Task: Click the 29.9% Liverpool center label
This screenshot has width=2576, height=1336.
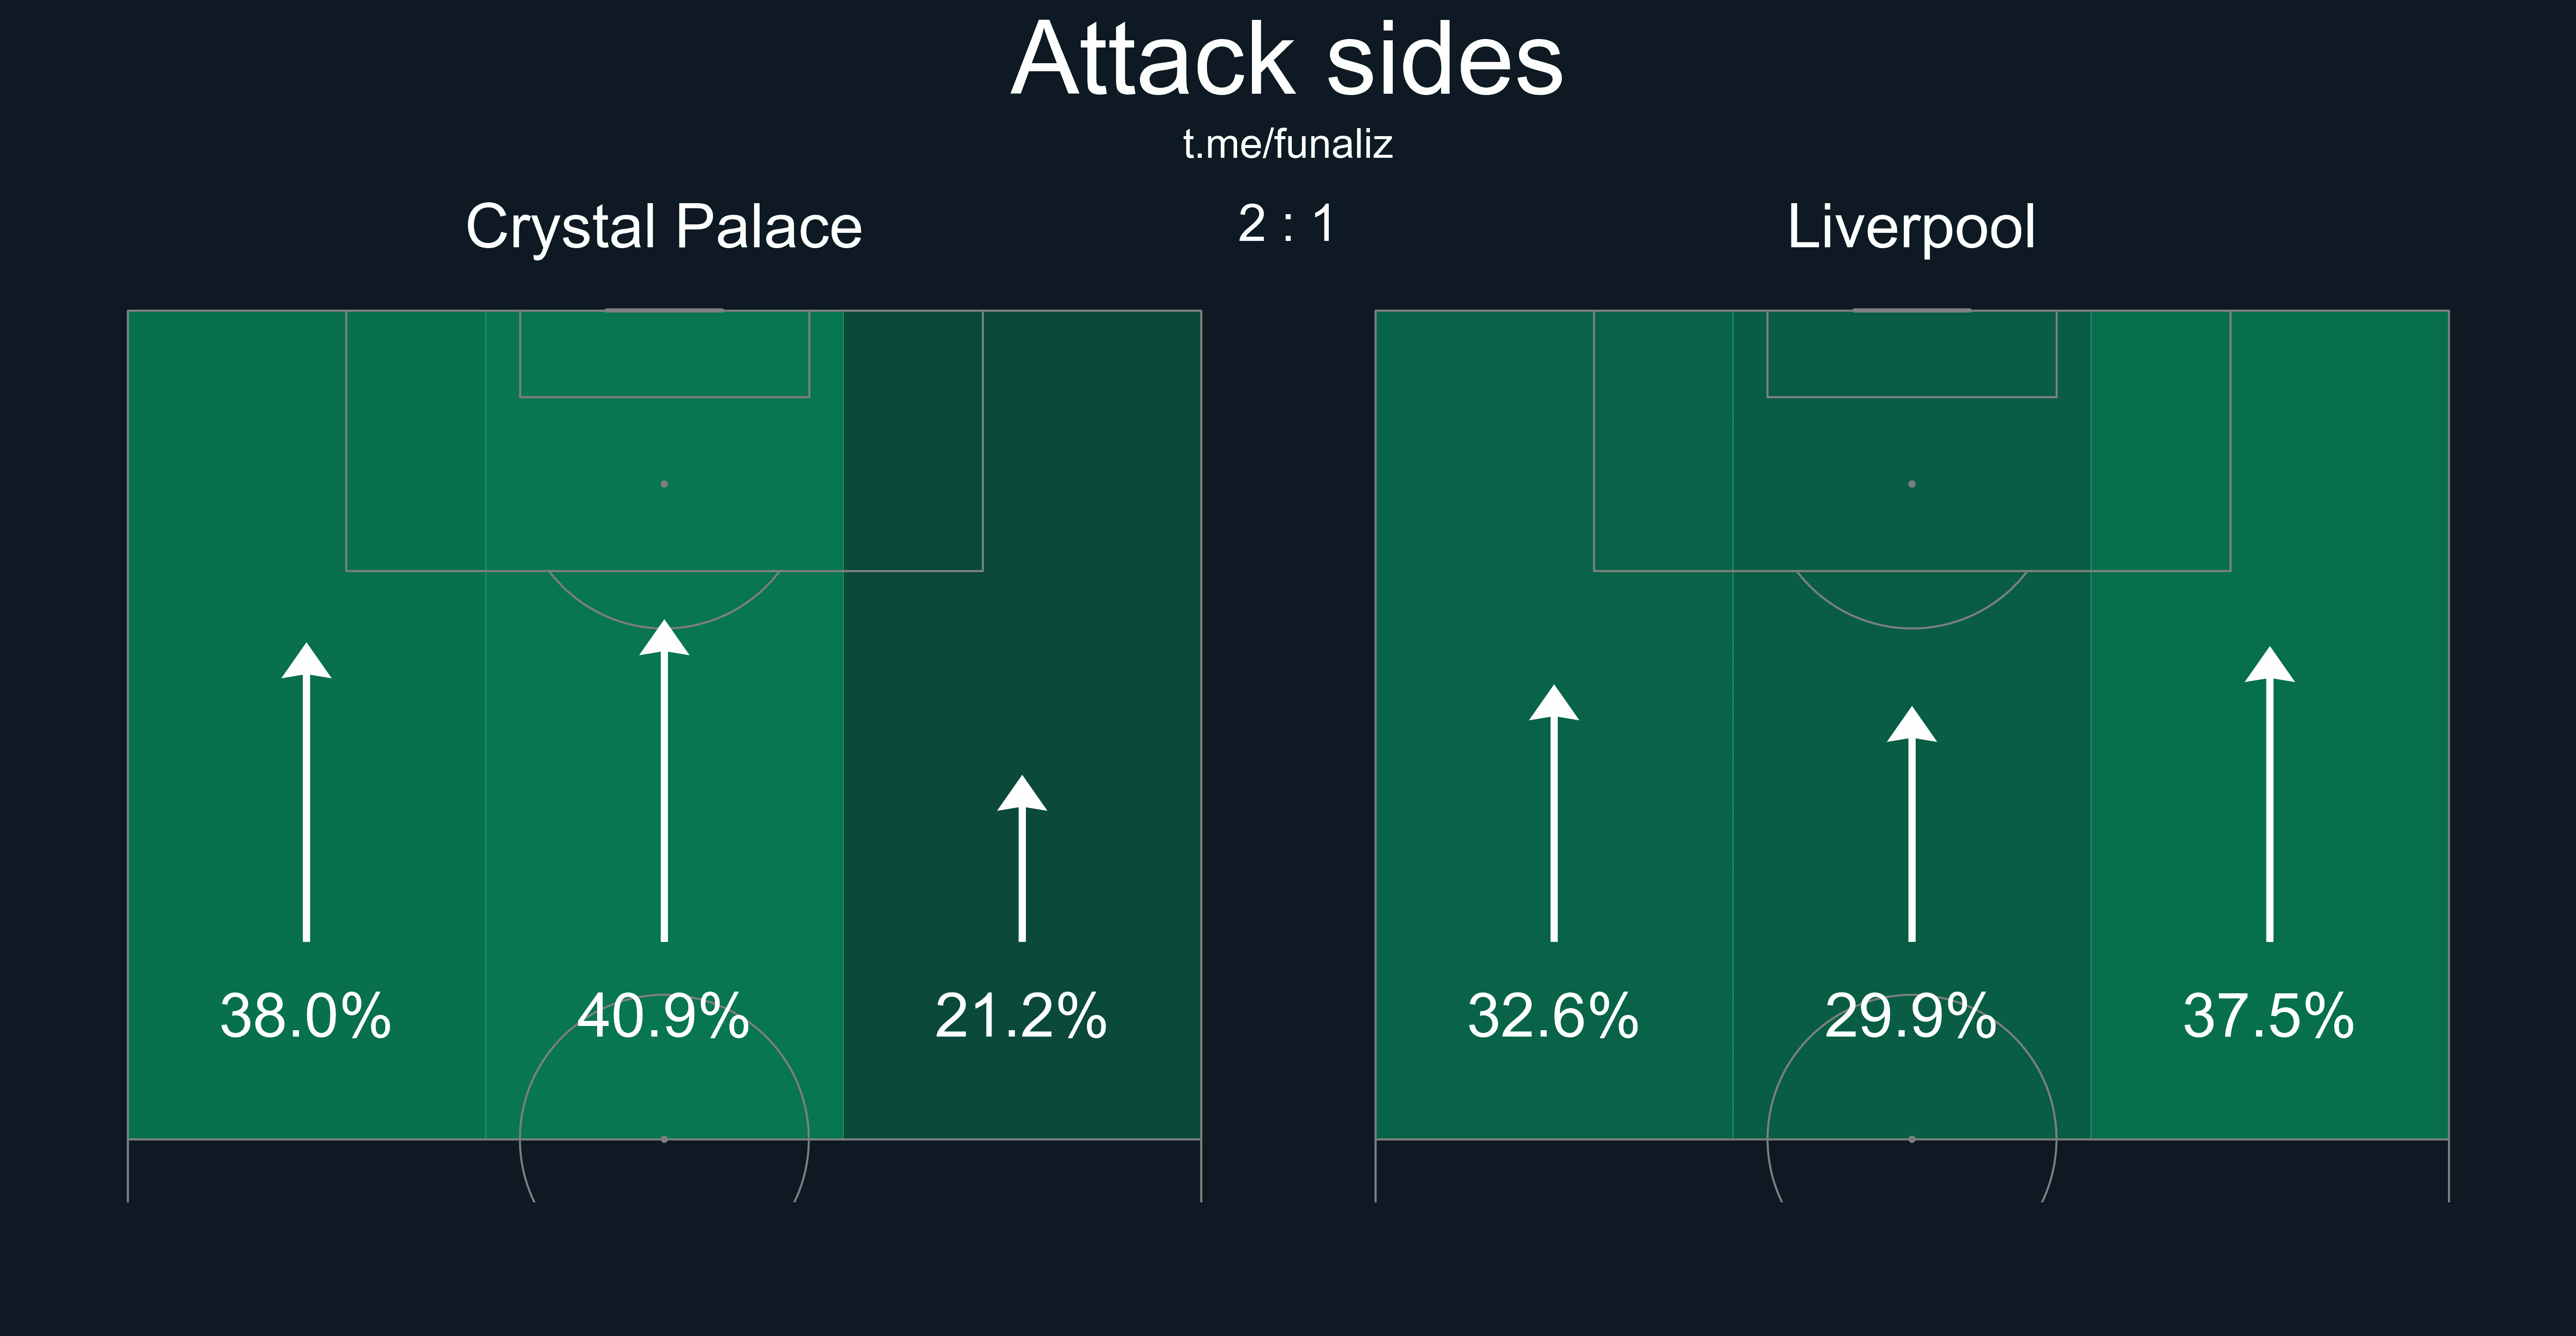Action: 1912,1016
